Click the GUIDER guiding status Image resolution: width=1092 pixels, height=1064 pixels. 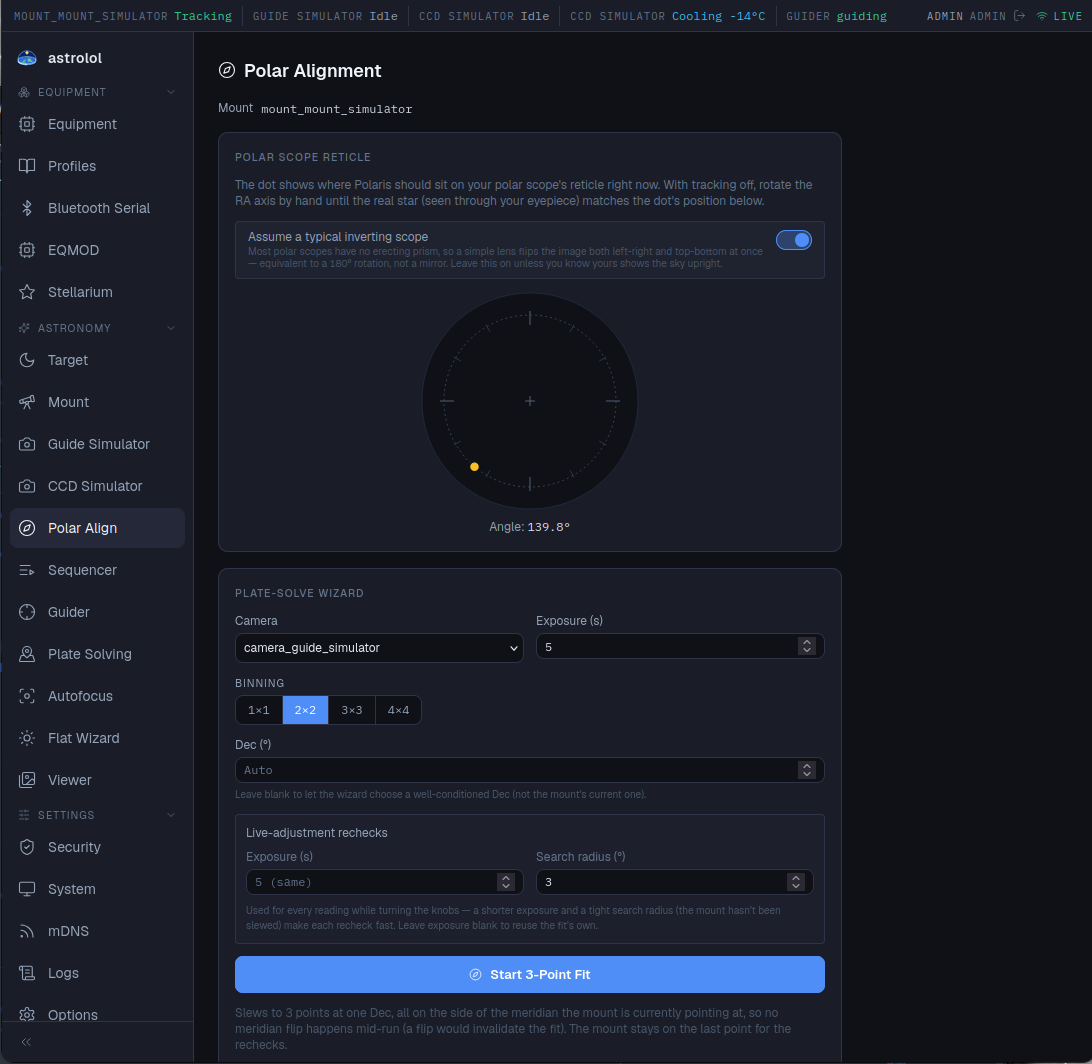836,15
